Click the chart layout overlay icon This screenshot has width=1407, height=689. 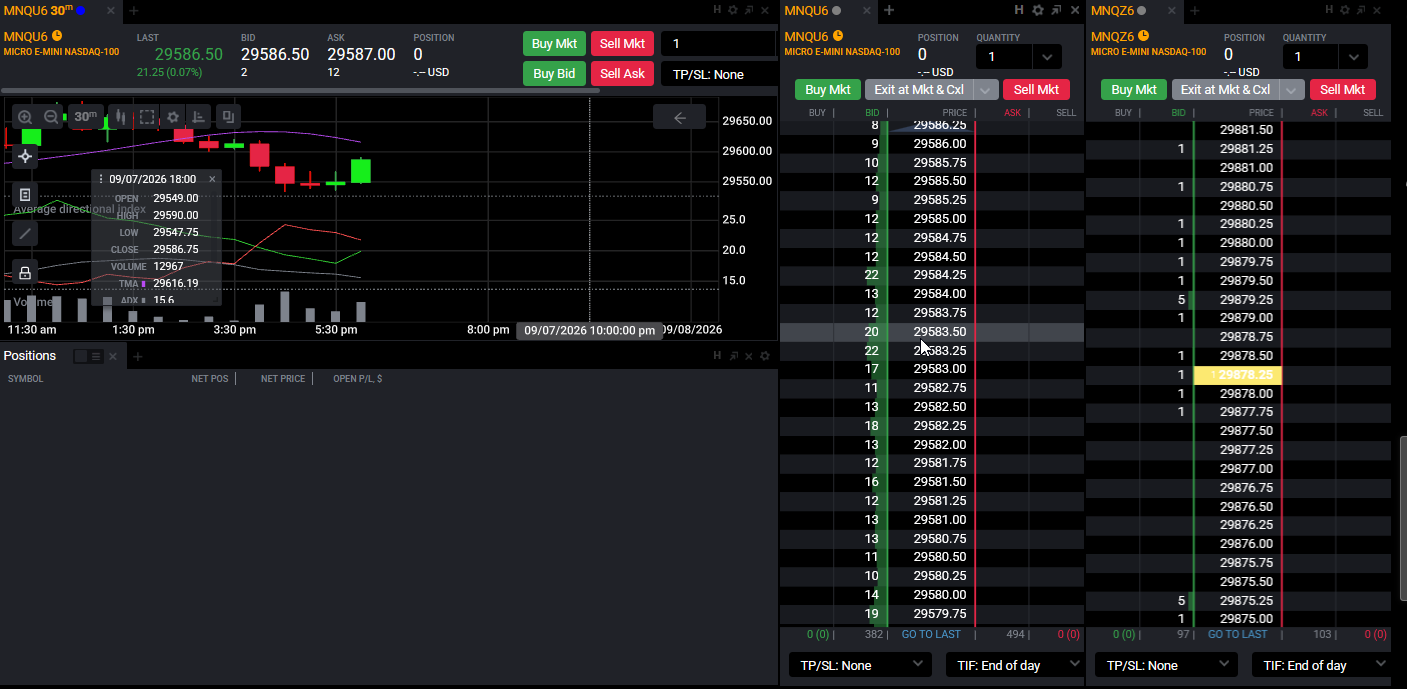[228, 117]
